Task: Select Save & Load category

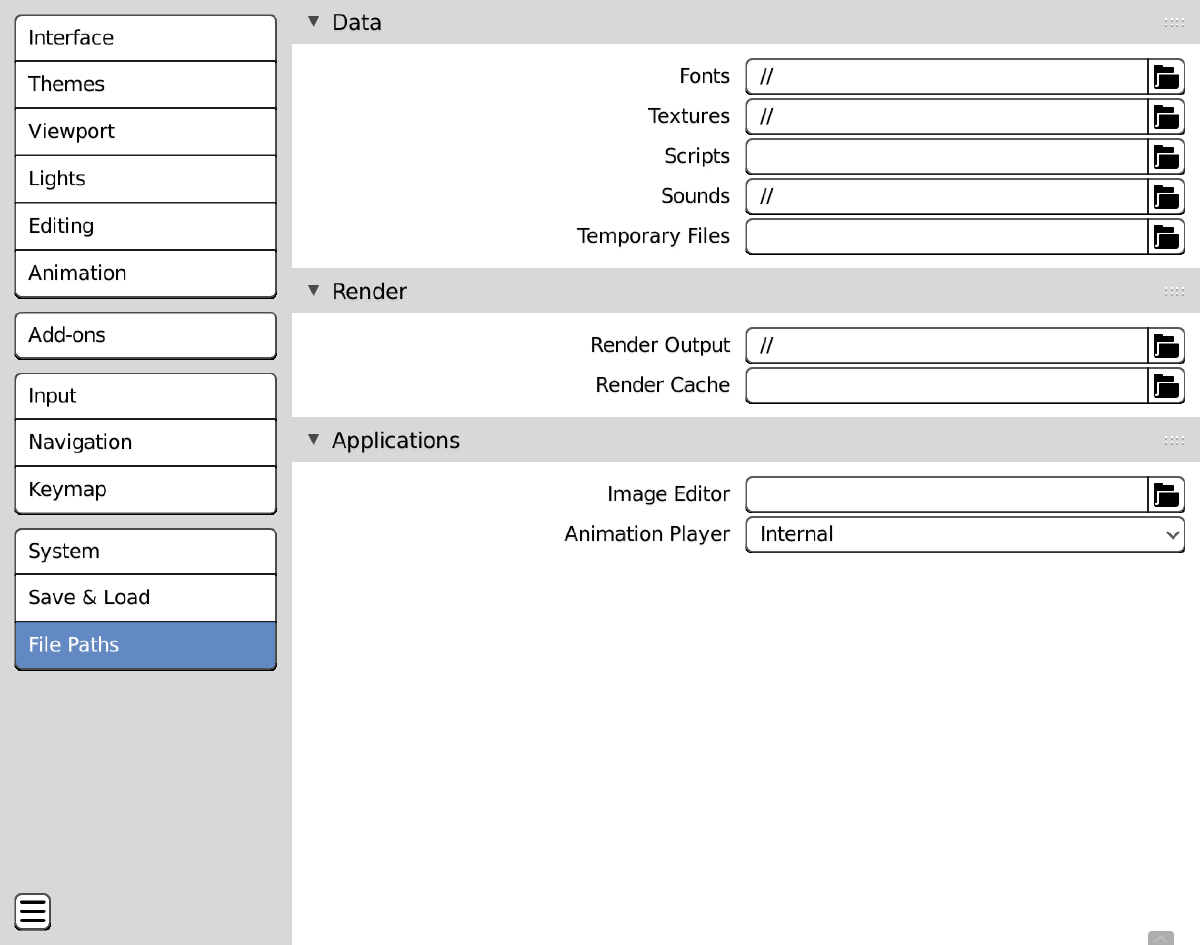Action: (145, 598)
